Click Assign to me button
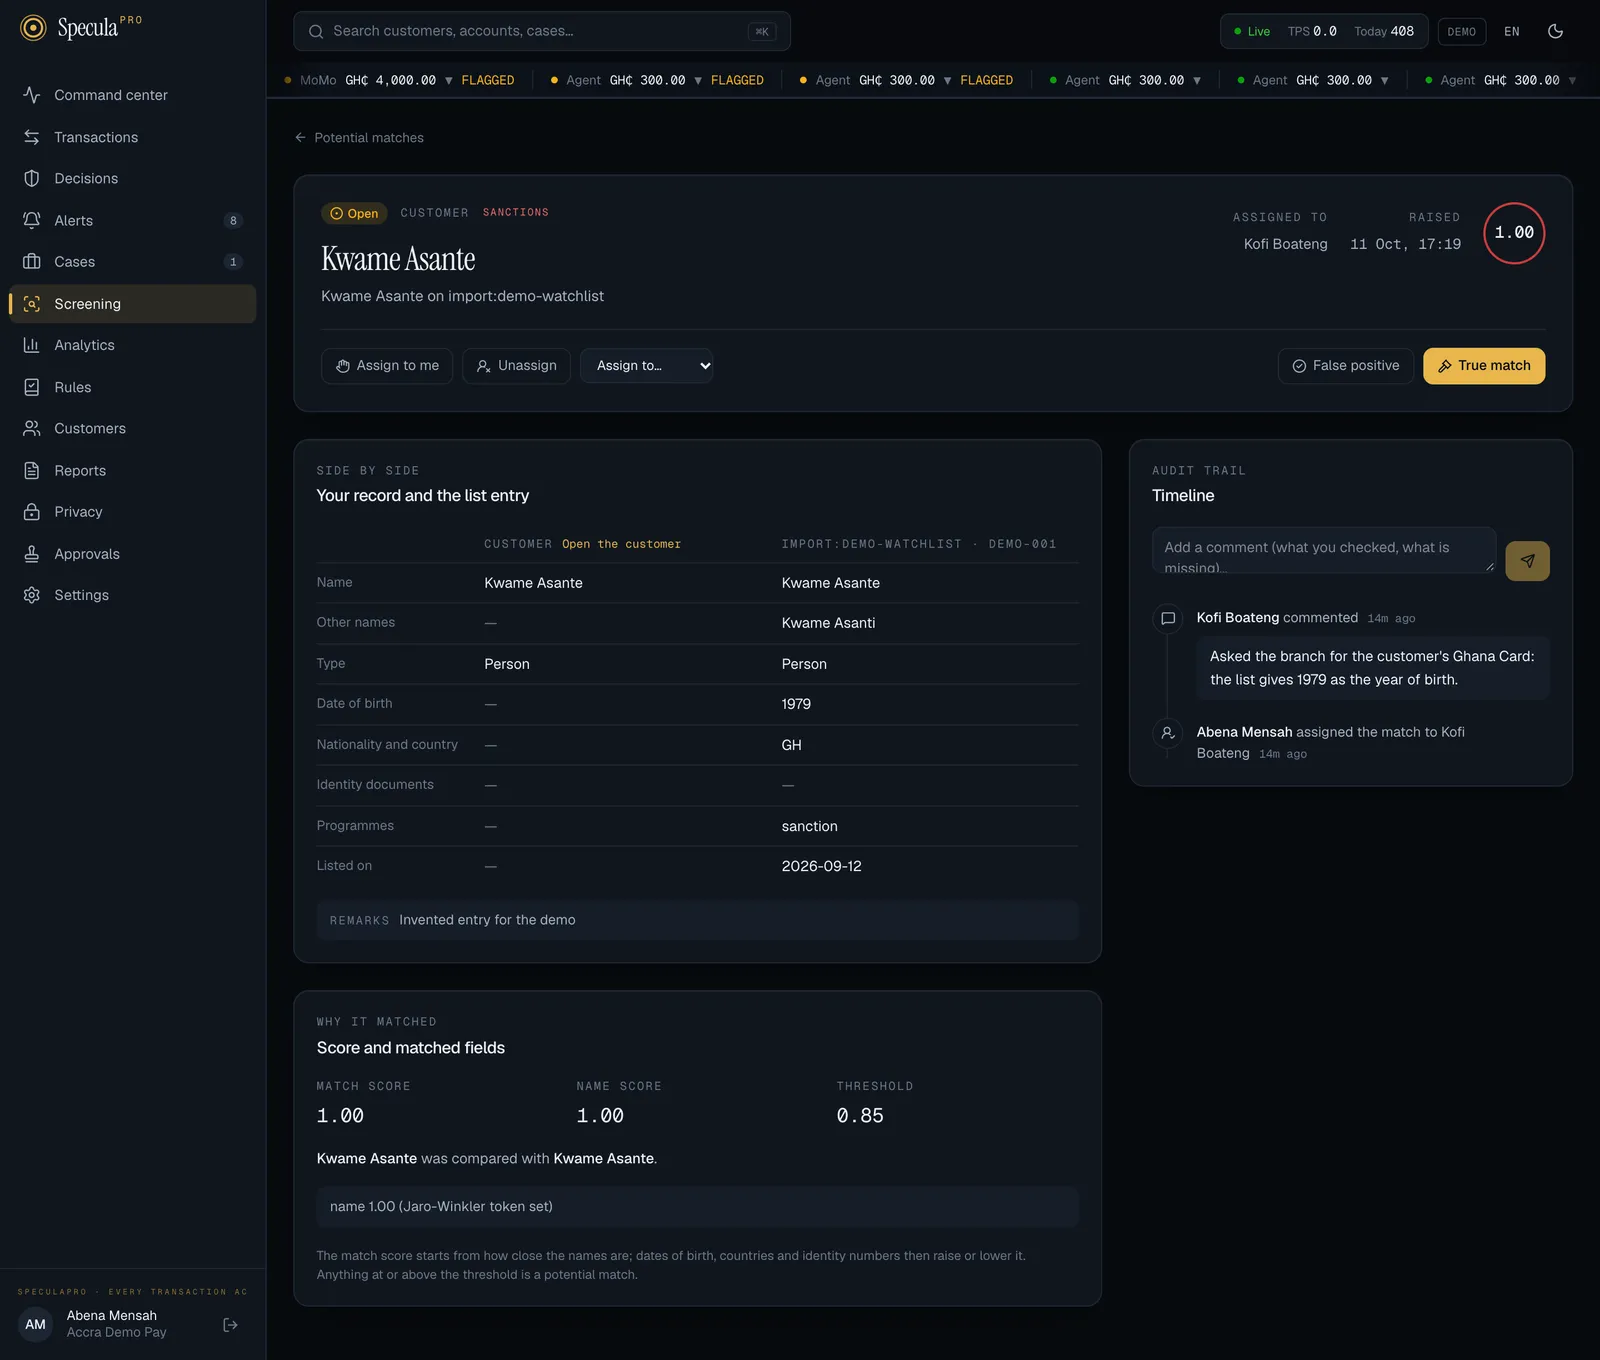 click(387, 366)
